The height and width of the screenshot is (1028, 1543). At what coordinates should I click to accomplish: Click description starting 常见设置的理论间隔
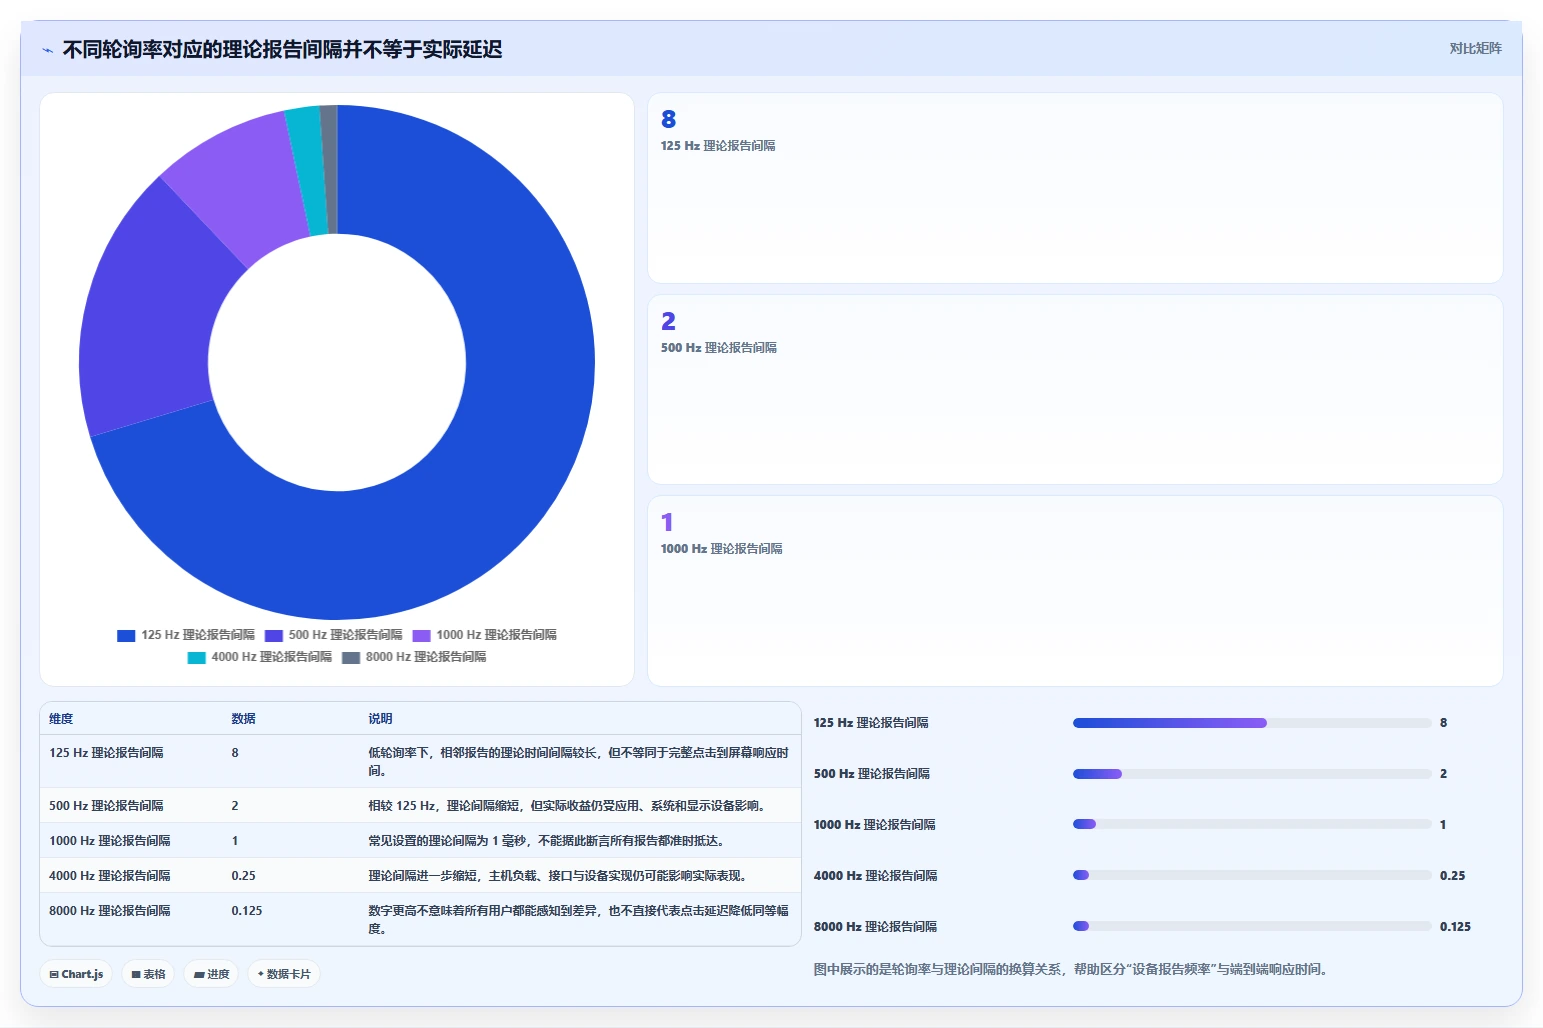(x=546, y=841)
